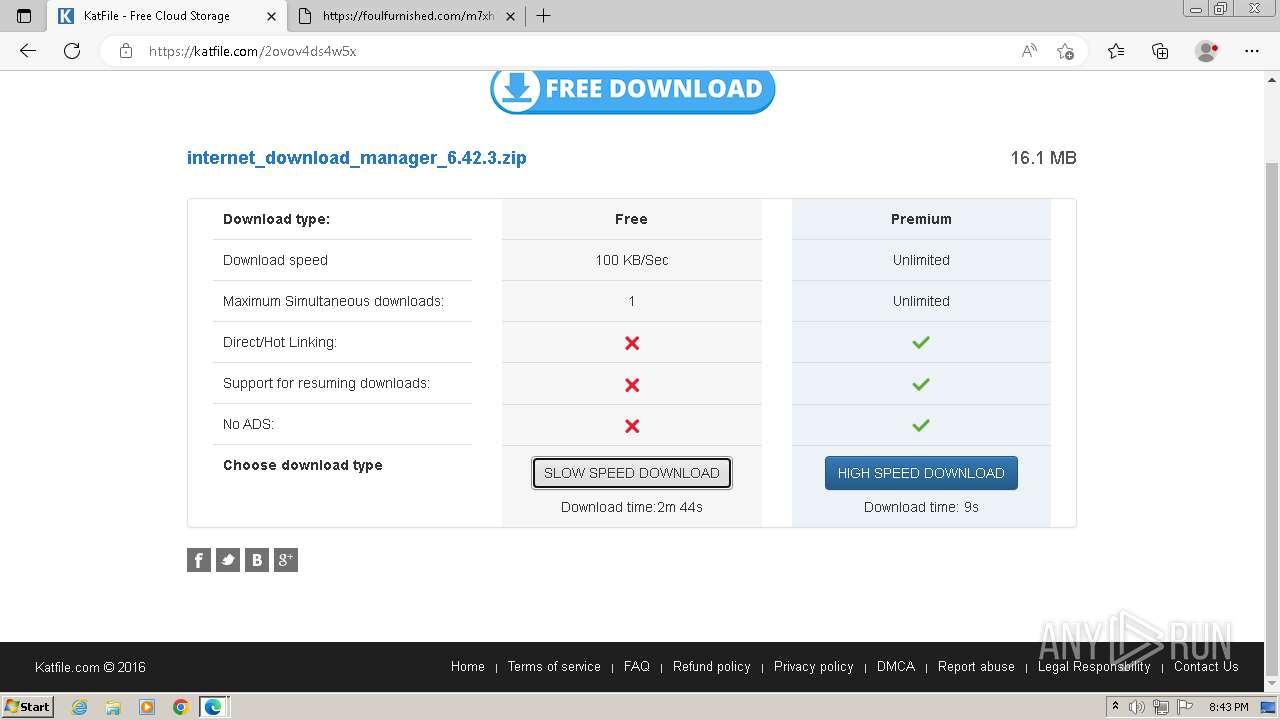
Task: Click the 'Download time: 9s' text
Action: pos(921,507)
